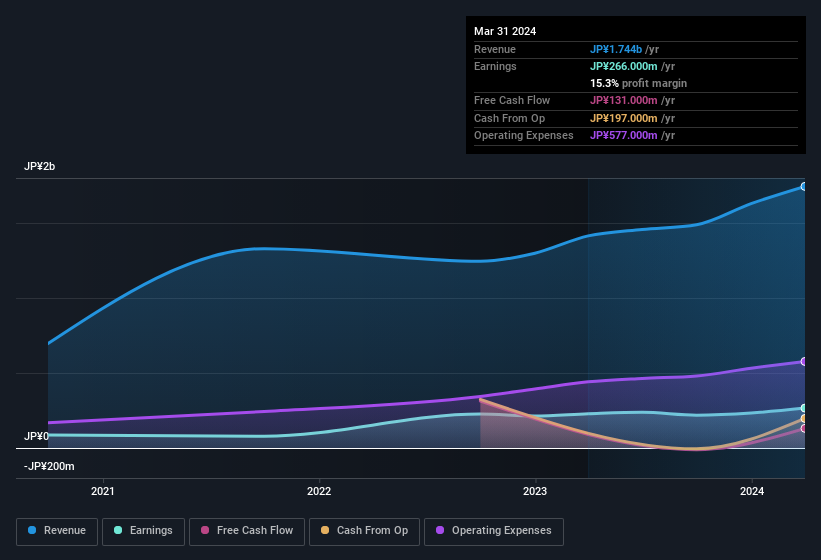
Task: Toggle the Cash From Op legend button
Action: pos(364,531)
